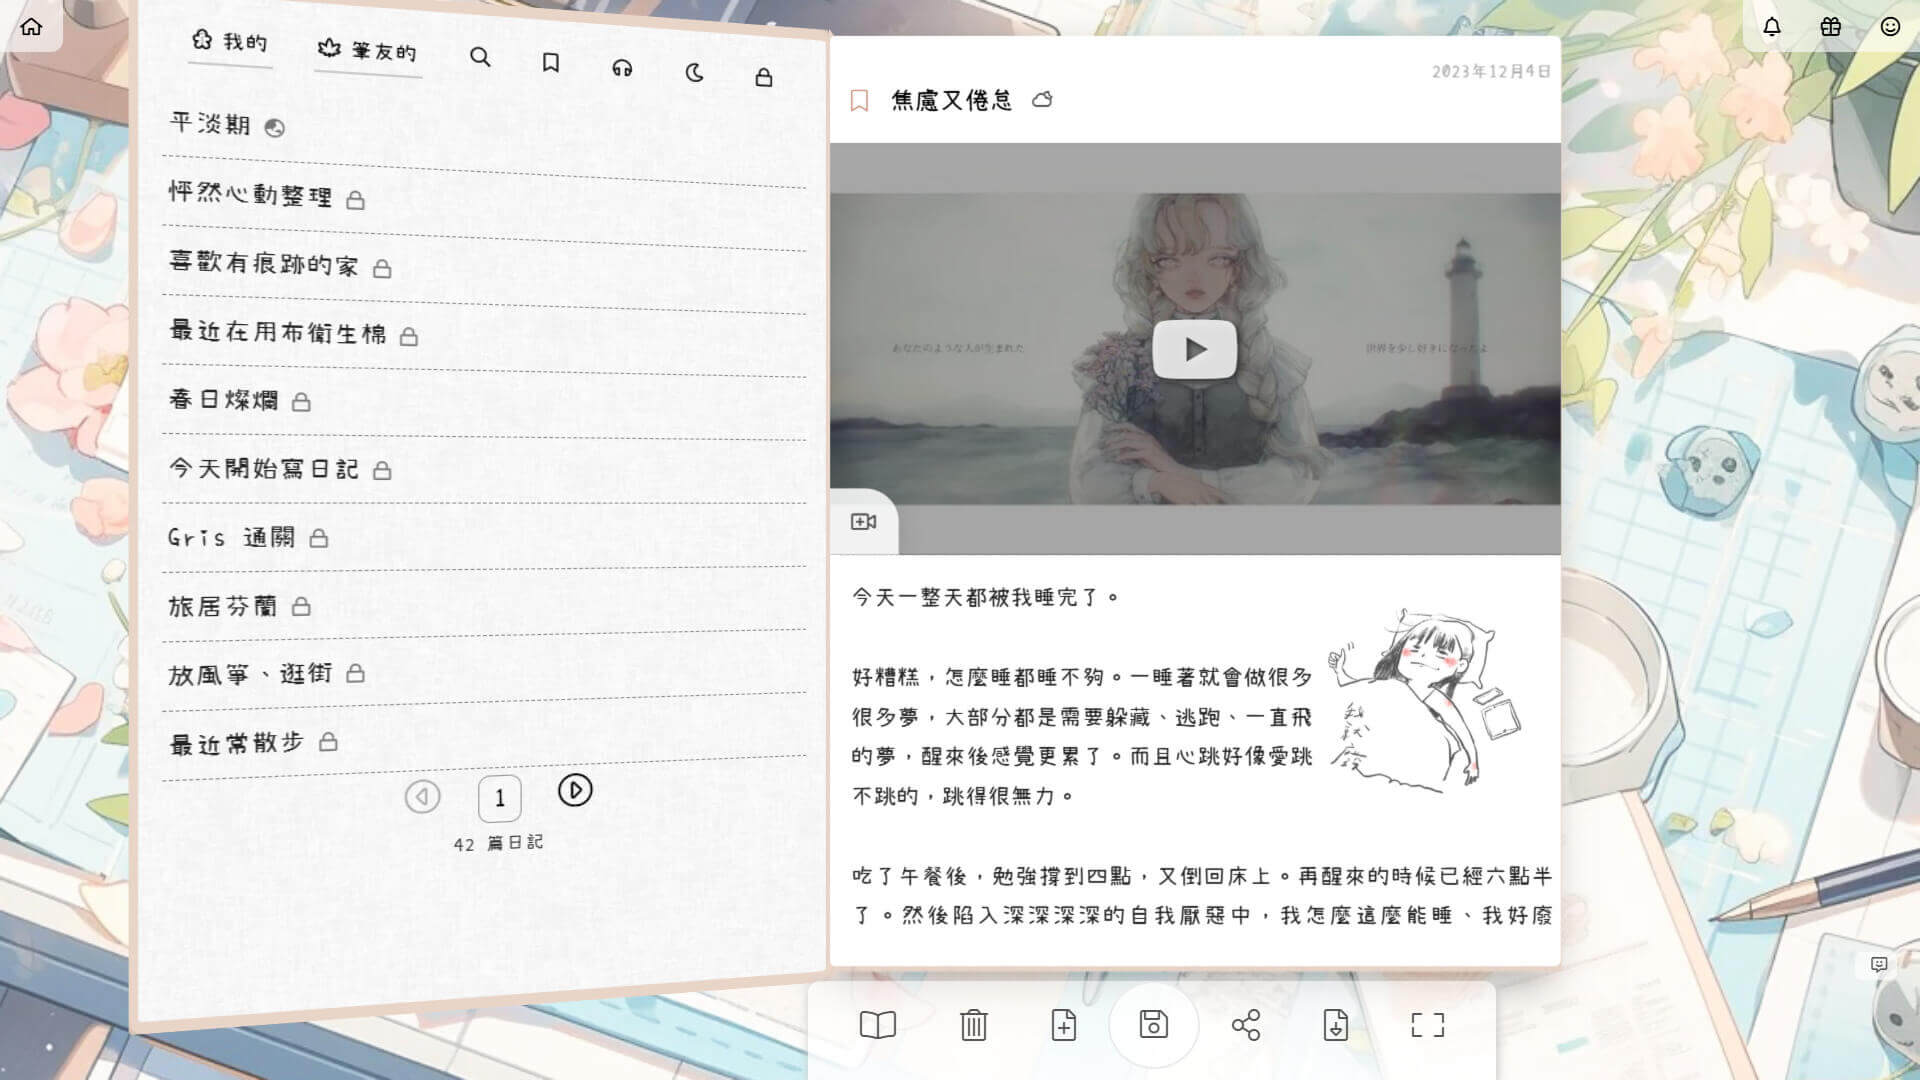The image size is (1920, 1080).
Task: Open the notifications bell
Action: (1771, 27)
